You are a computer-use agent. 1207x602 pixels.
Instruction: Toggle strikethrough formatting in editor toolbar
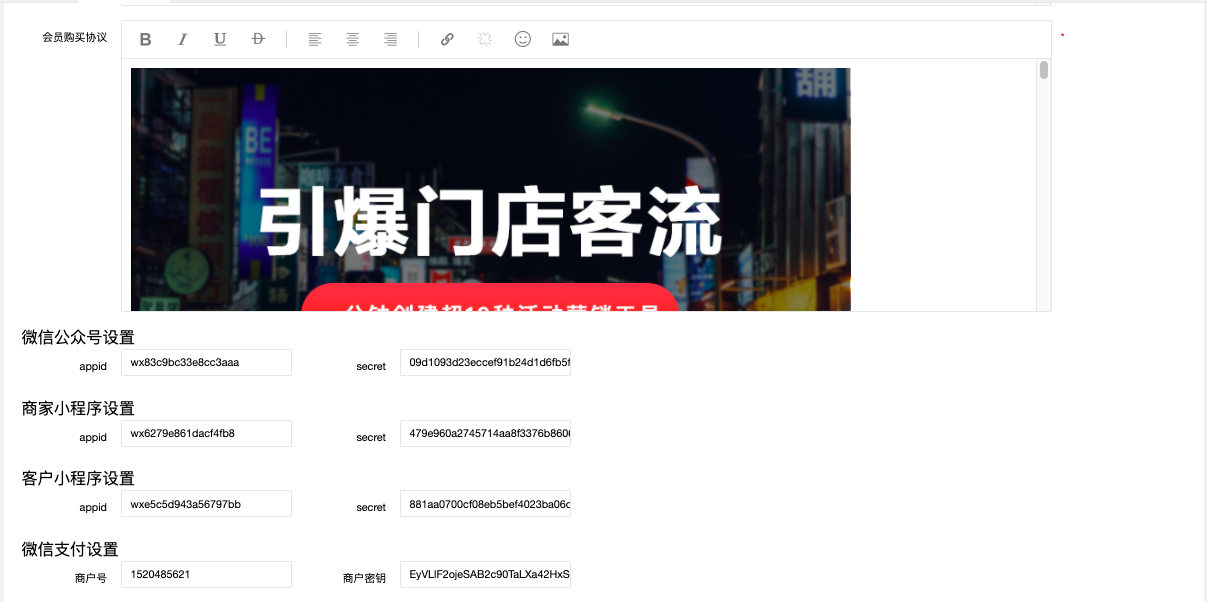[258, 40]
